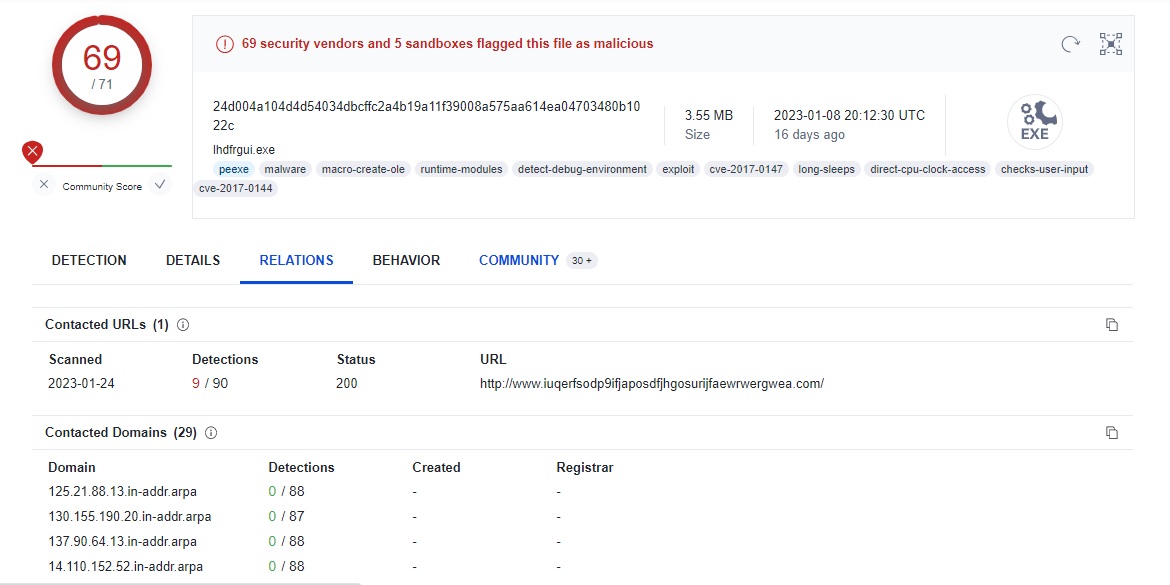Image resolution: width=1170 pixels, height=585 pixels.
Task: Copy the Contacted Domains list
Action: (1111, 433)
